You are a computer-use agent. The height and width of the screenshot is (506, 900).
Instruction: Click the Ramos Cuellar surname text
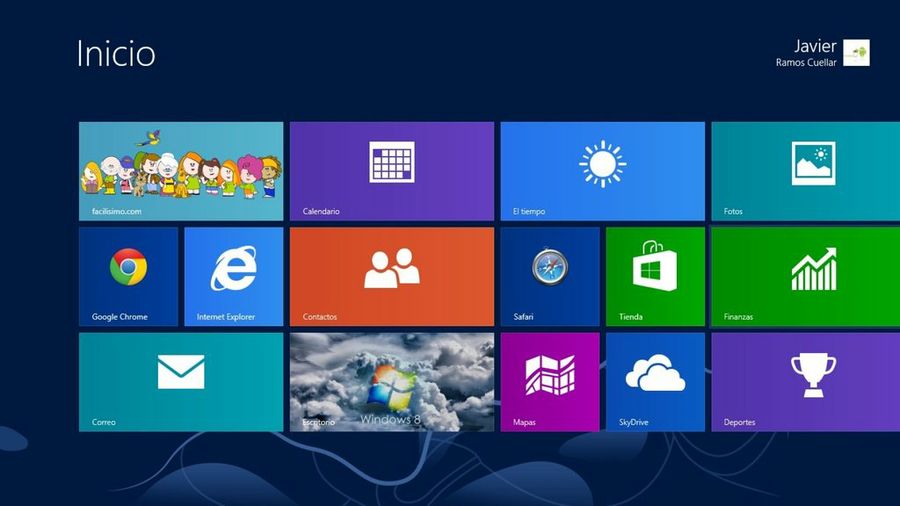click(806, 63)
